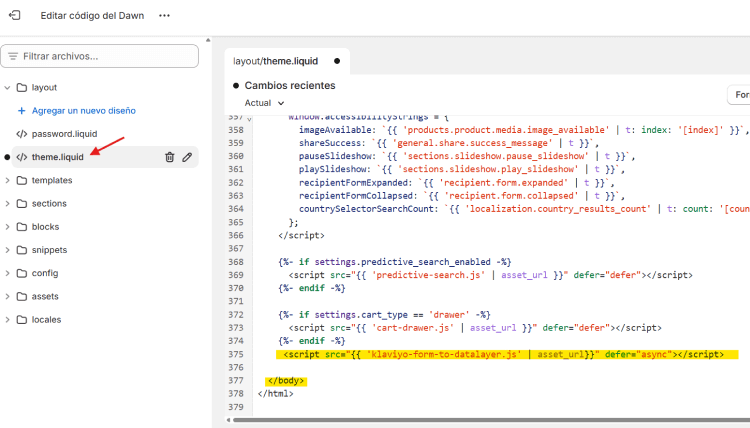Expand the blocks folder chevron
The width and height of the screenshot is (750, 428).
point(7,227)
